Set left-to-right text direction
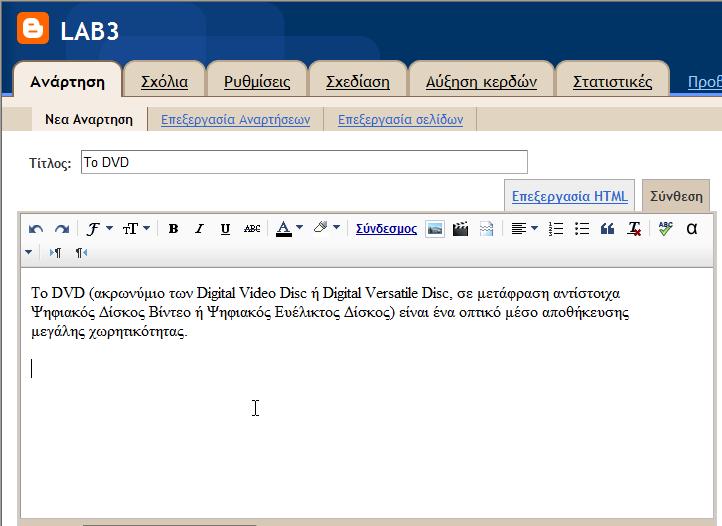The height and width of the screenshot is (526, 722). (x=55, y=252)
